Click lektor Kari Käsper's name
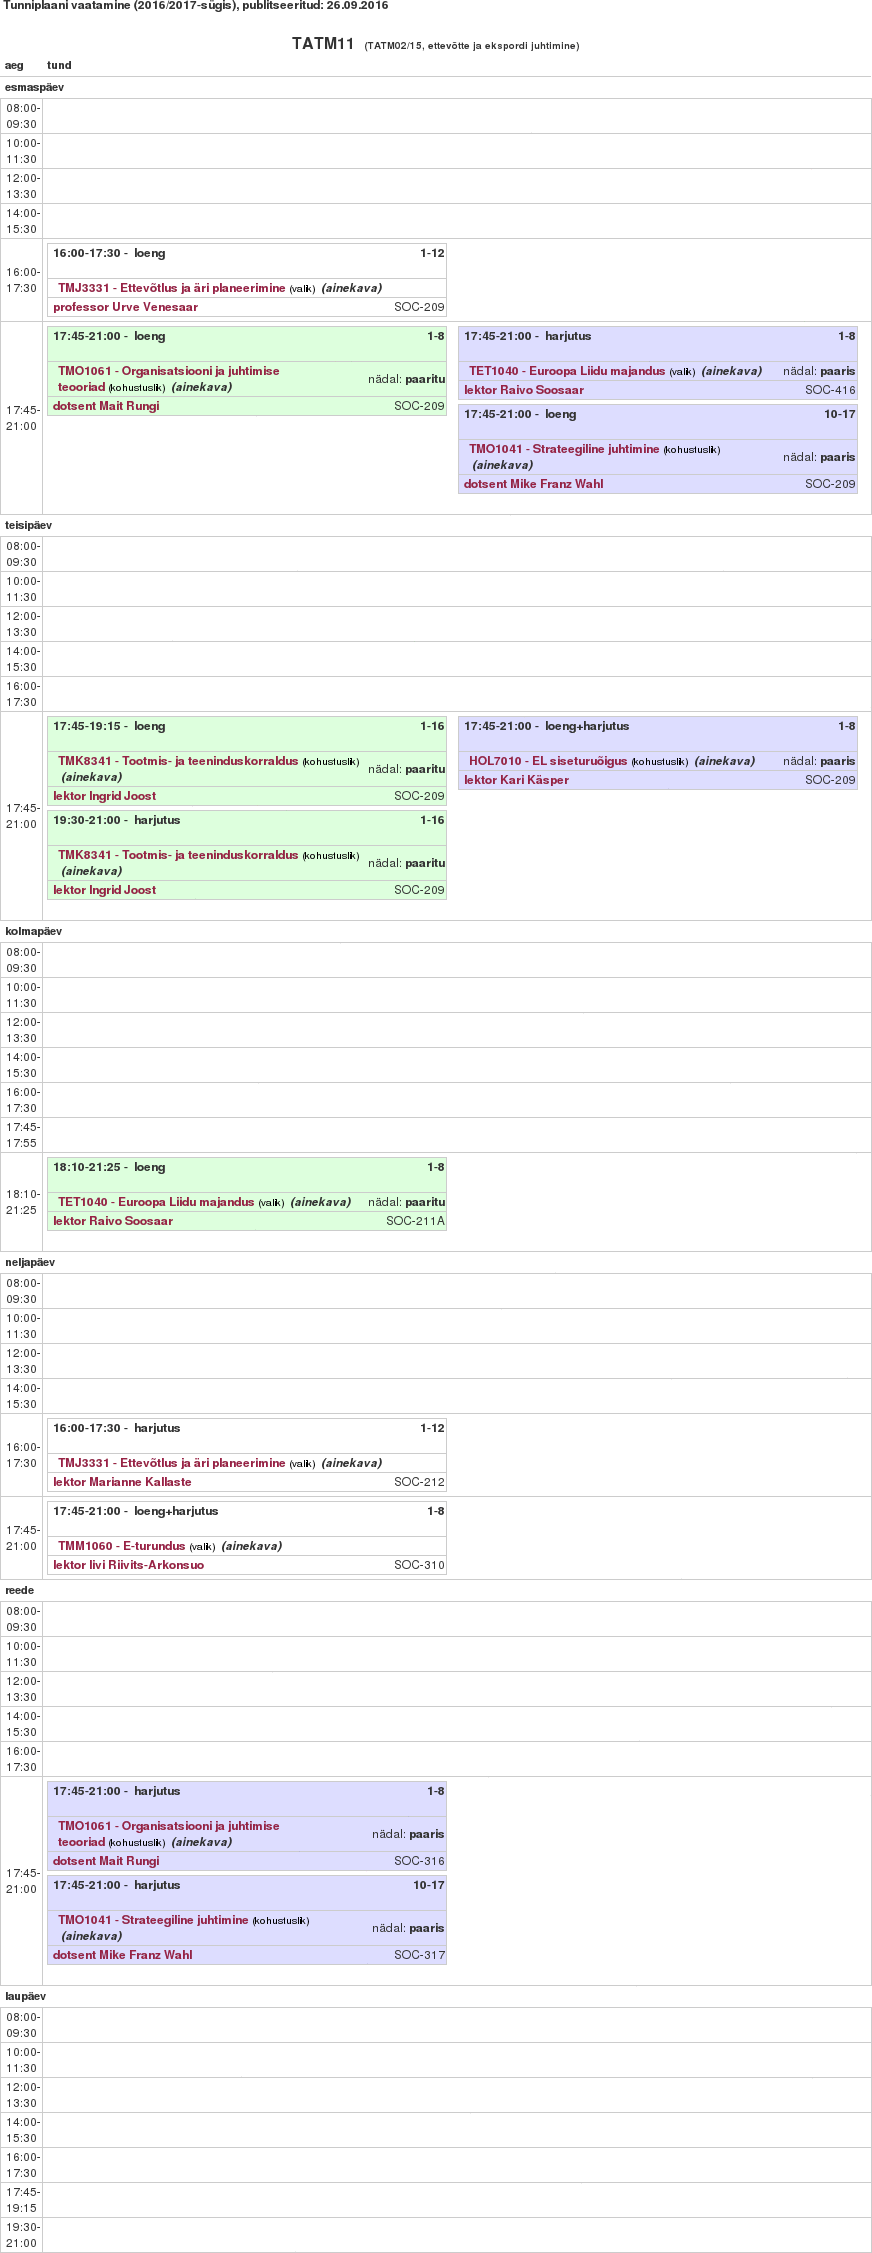 pyautogui.click(x=516, y=780)
